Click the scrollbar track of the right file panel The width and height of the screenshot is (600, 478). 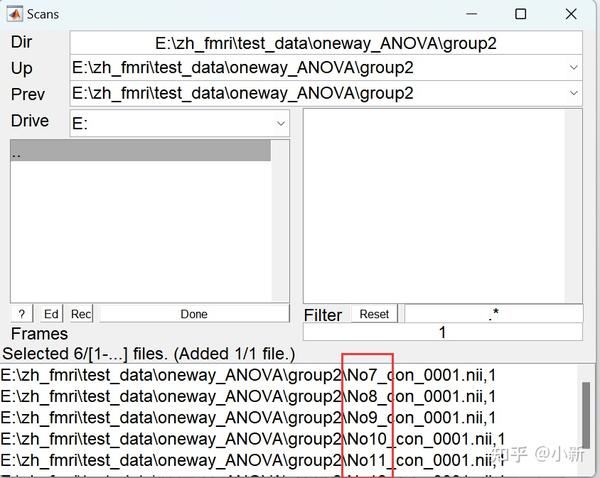point(573,206)
